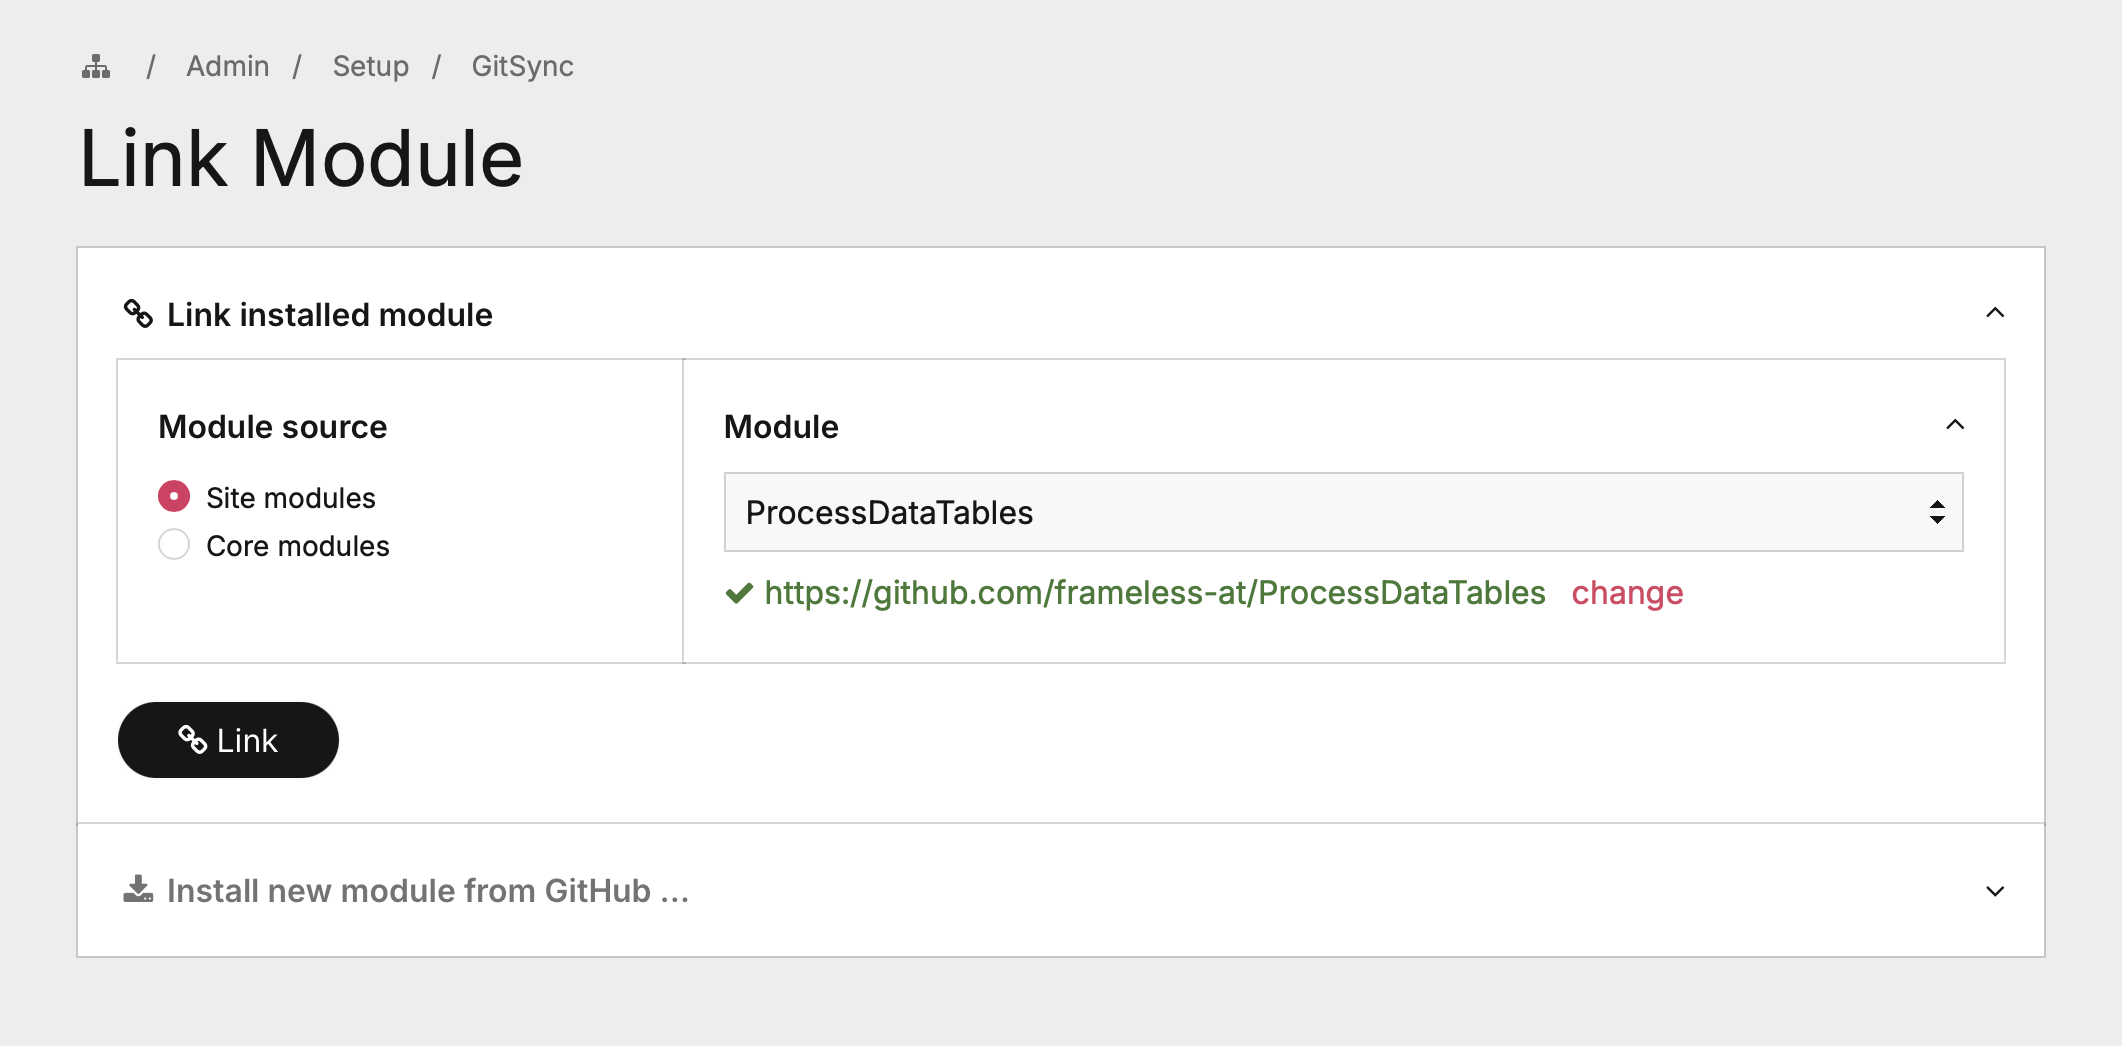Open GitSync breadcrumb link

(x=522, y=66)
